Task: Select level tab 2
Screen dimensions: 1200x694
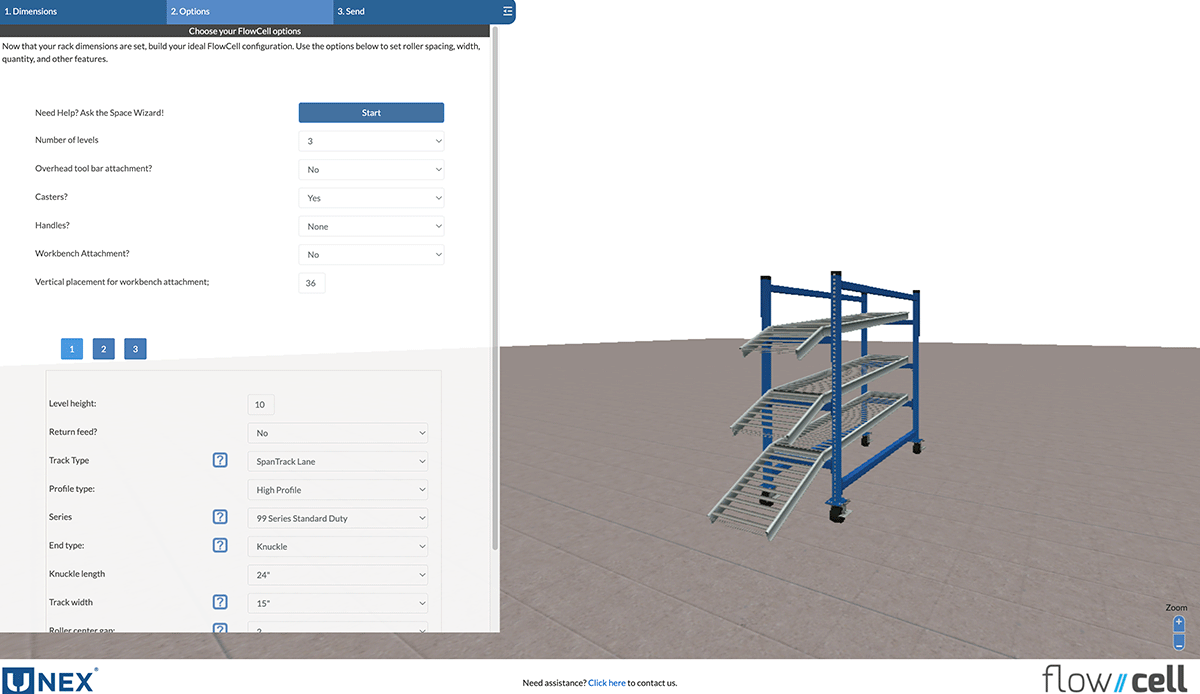Action: coord(103,348)
